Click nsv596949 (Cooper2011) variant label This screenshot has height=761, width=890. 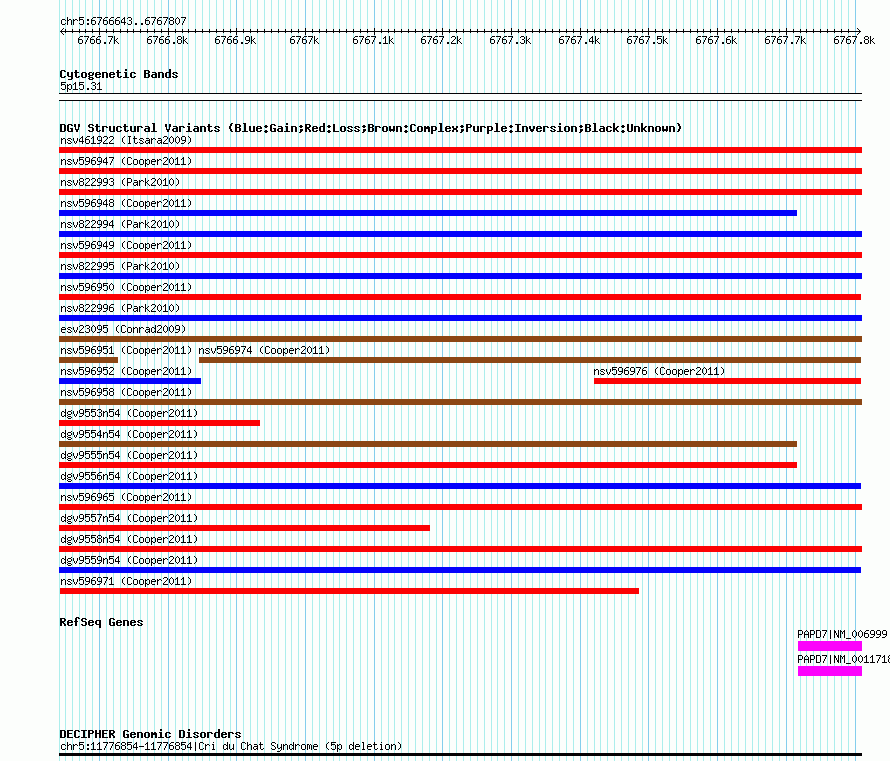126,245
